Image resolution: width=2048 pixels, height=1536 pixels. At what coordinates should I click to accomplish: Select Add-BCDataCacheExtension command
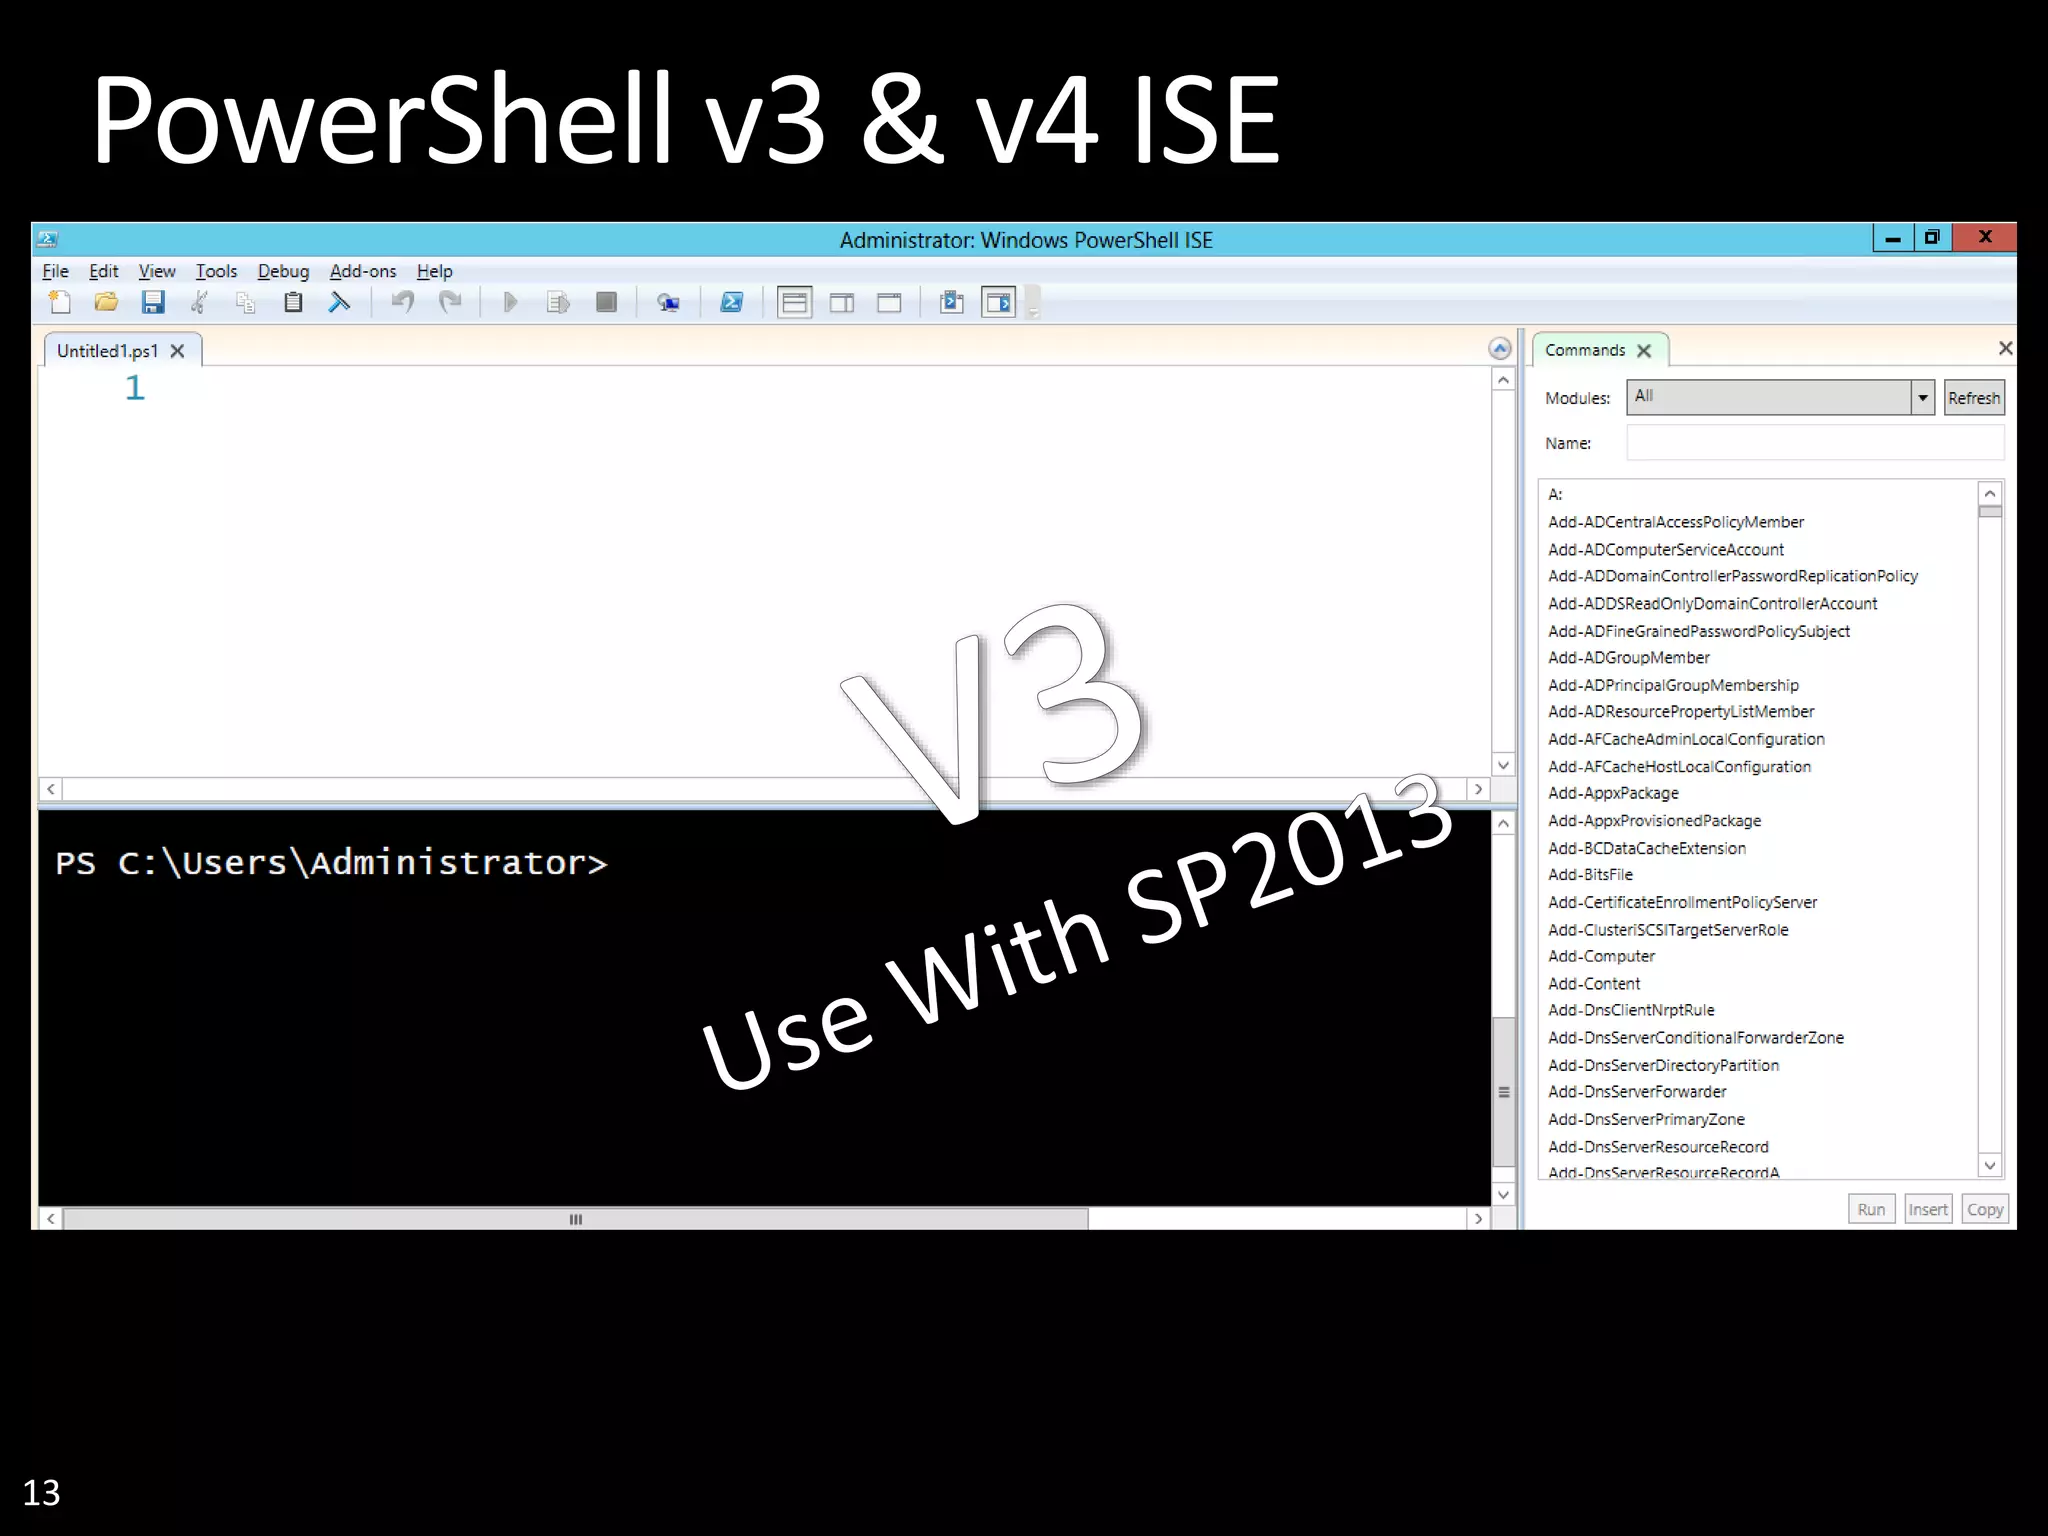tap(1647, 848)
